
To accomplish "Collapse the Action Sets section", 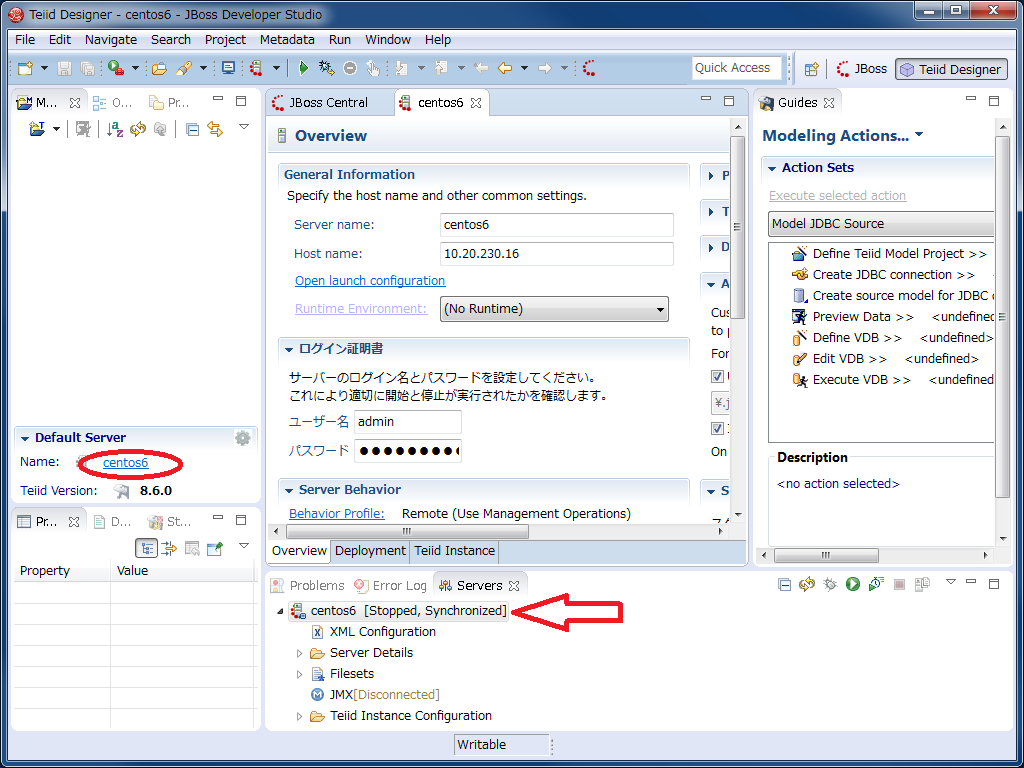I will coord(772,168).
